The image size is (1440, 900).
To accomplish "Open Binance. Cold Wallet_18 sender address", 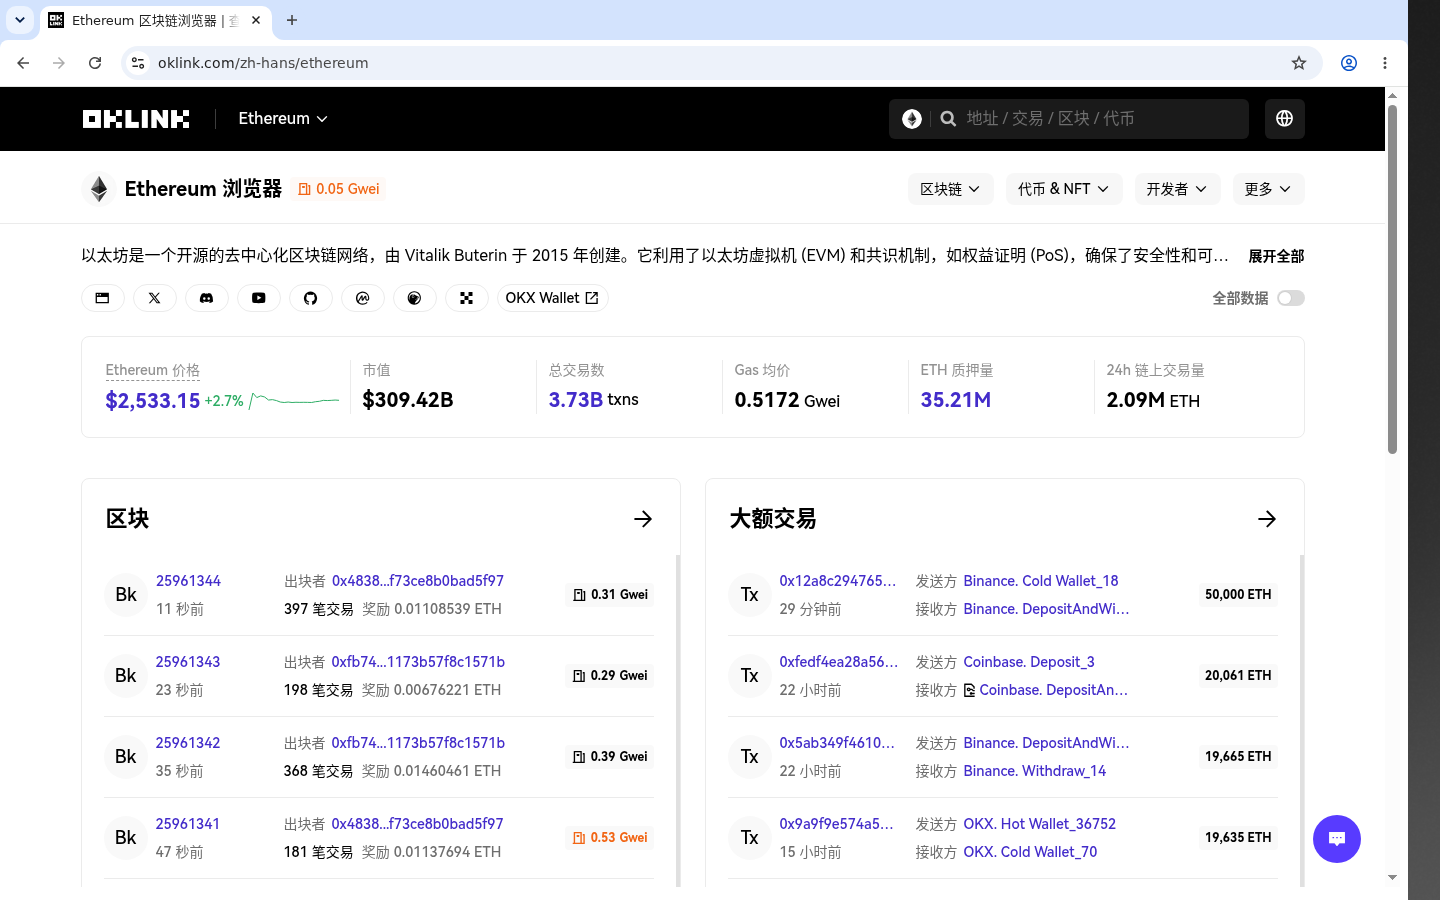I will coord(1041,581).
